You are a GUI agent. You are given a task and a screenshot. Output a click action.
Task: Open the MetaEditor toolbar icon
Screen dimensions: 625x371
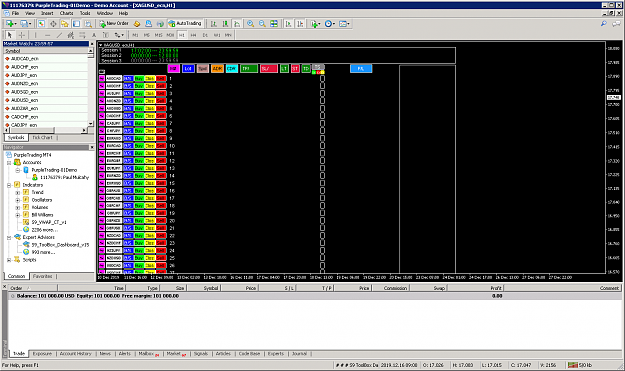click(x=137, y=24)
